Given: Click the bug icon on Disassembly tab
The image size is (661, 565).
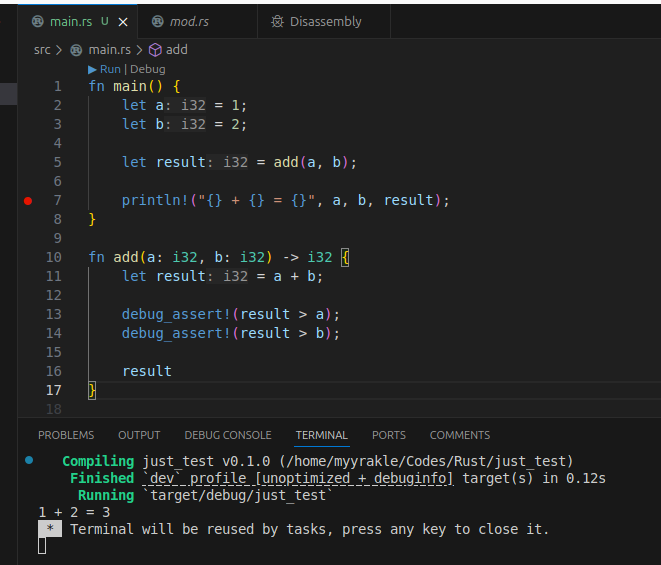Looking at the screenshot, I should click(277, 21).
